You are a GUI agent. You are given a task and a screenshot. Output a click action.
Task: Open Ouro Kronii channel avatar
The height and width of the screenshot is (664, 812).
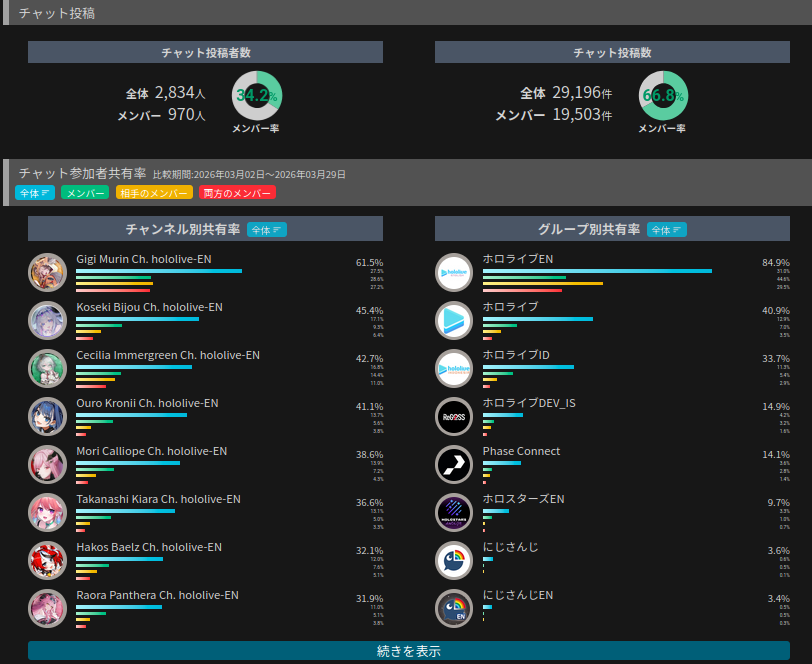(x=47, y=416)
